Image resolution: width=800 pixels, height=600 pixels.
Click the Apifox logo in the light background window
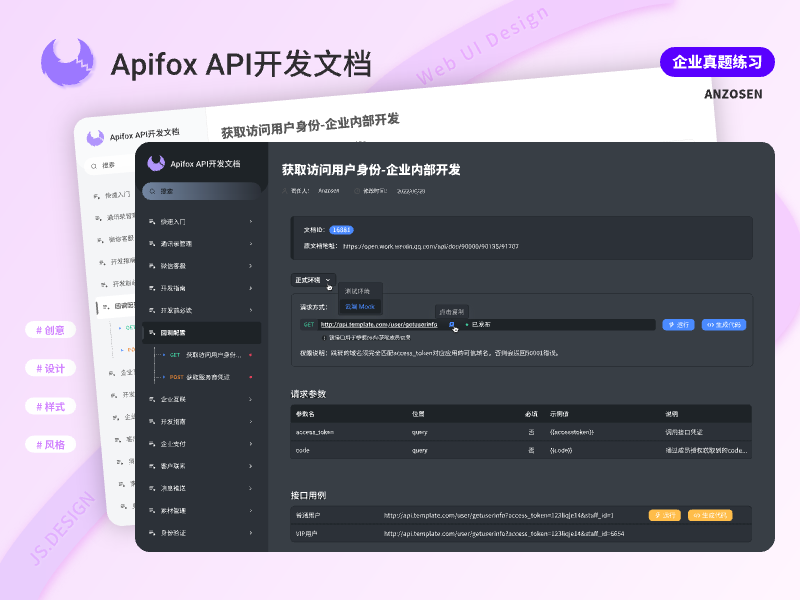(x=95, y=137)
